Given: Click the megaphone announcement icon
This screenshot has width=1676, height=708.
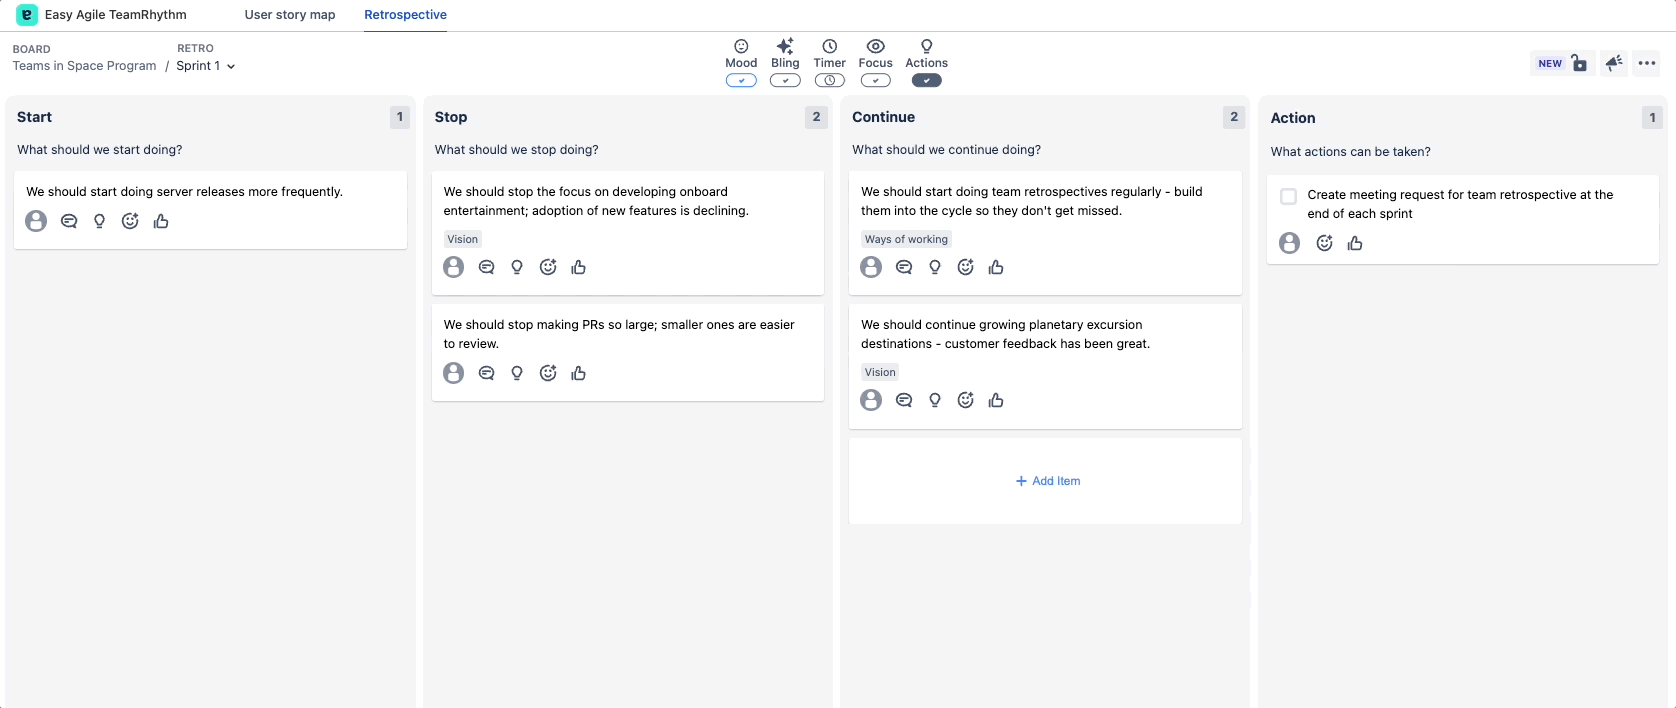Looking at the screenshot, I should click(1614, 63).
